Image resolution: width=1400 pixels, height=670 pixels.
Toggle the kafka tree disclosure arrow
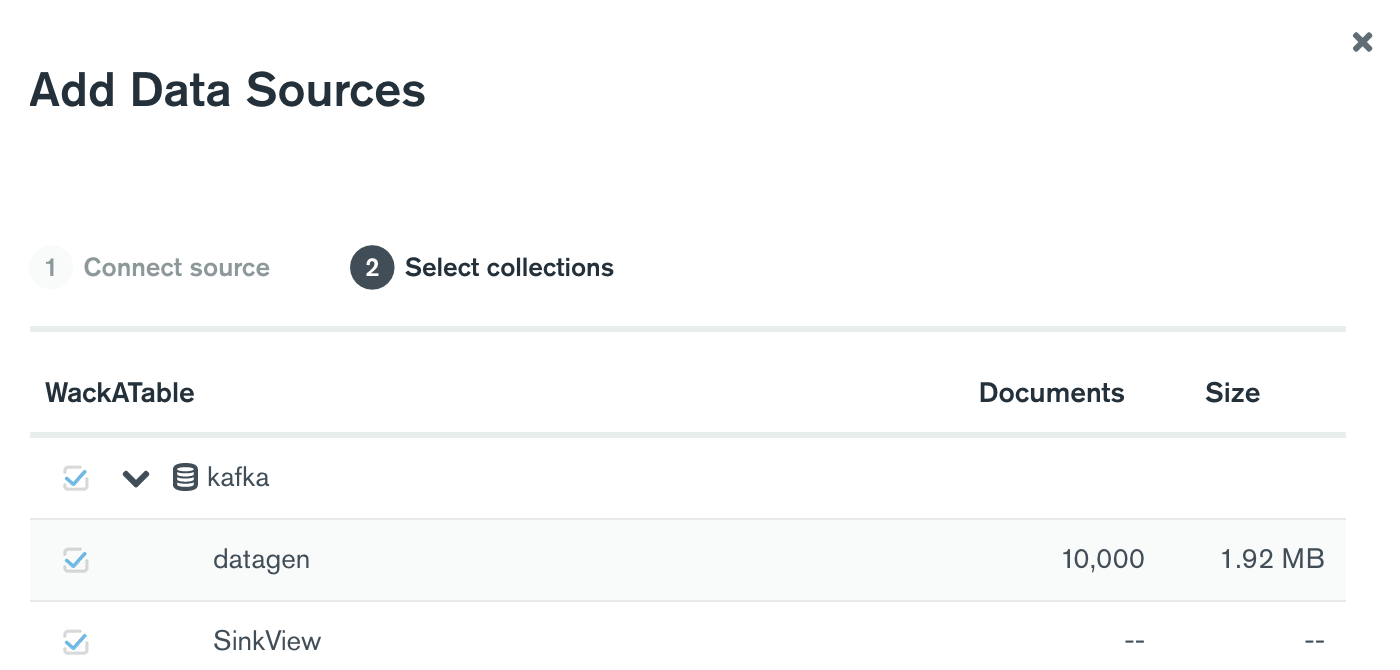[136, 477]
